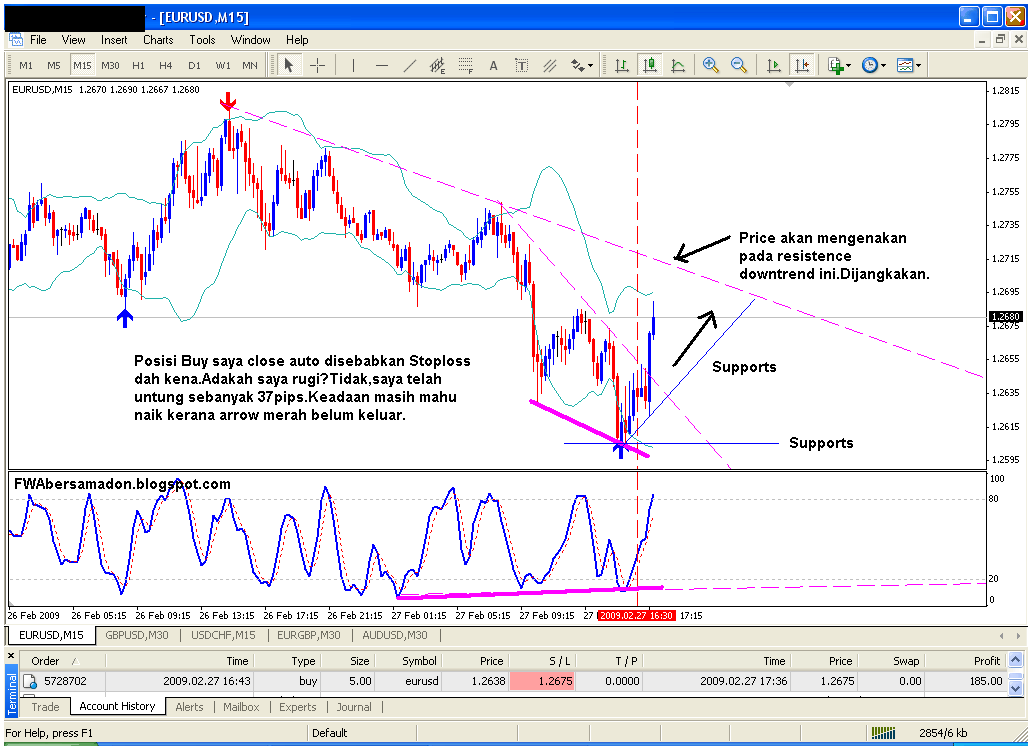The width and height of the screenshot is (1032, 746).
Task: Sort history by Order column
Action: coord(63,660)
